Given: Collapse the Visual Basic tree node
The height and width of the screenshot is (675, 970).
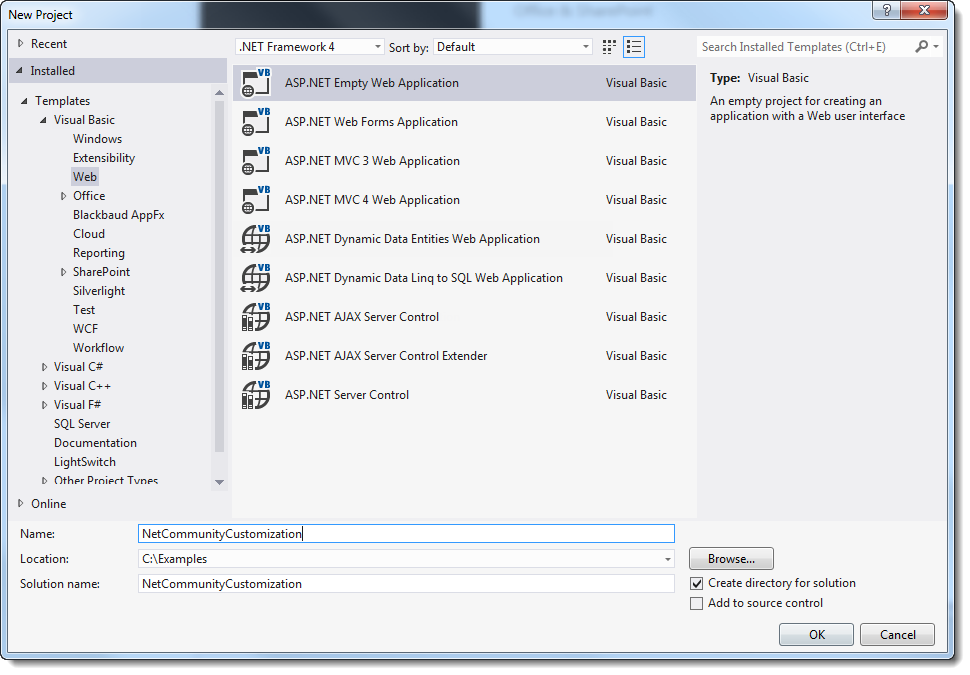Looking at the screenshot, I should (43, 120).
